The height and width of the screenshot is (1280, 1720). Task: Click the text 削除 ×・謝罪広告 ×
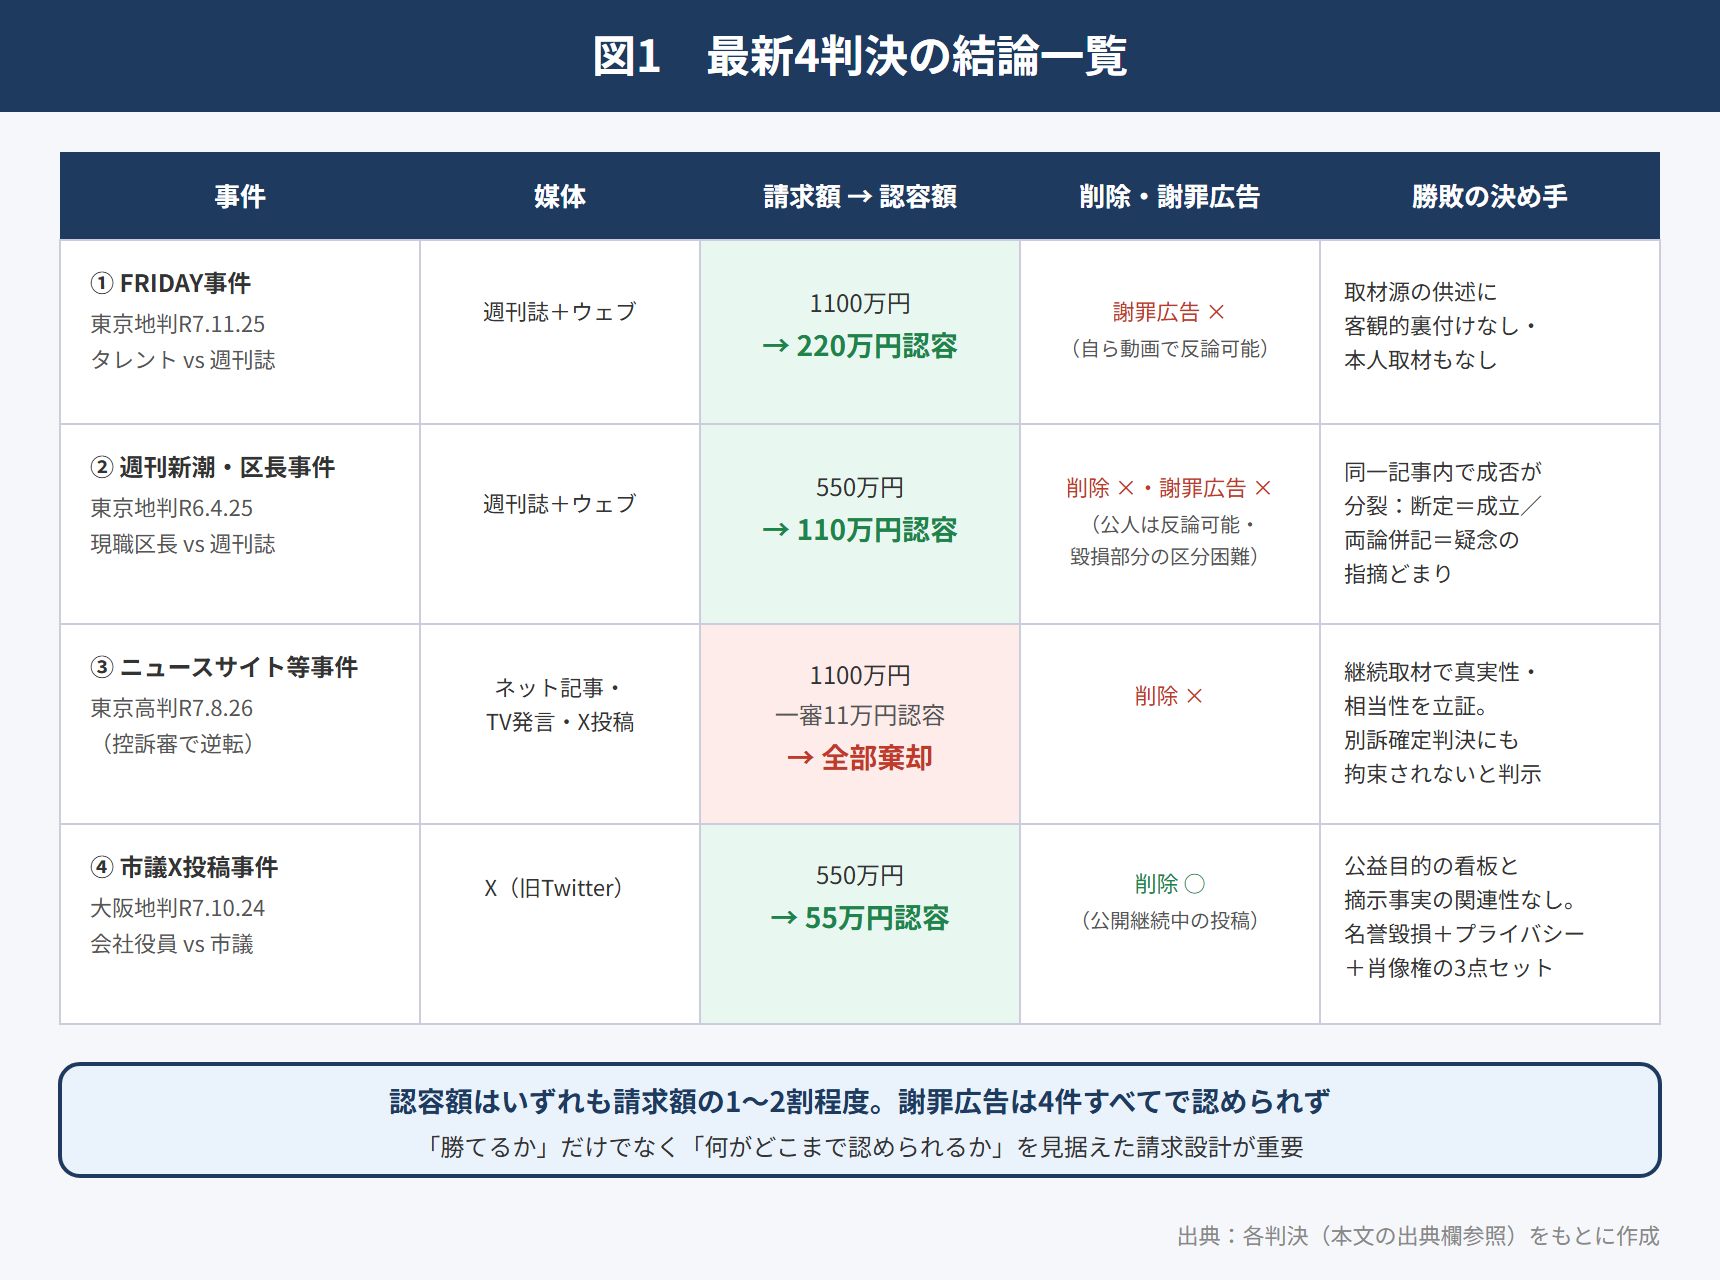[1169, 488]
